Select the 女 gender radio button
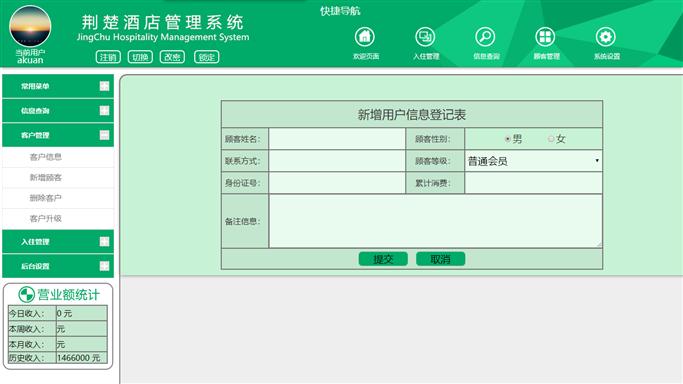This screenshot has height=384, width=683. (551, 139)
